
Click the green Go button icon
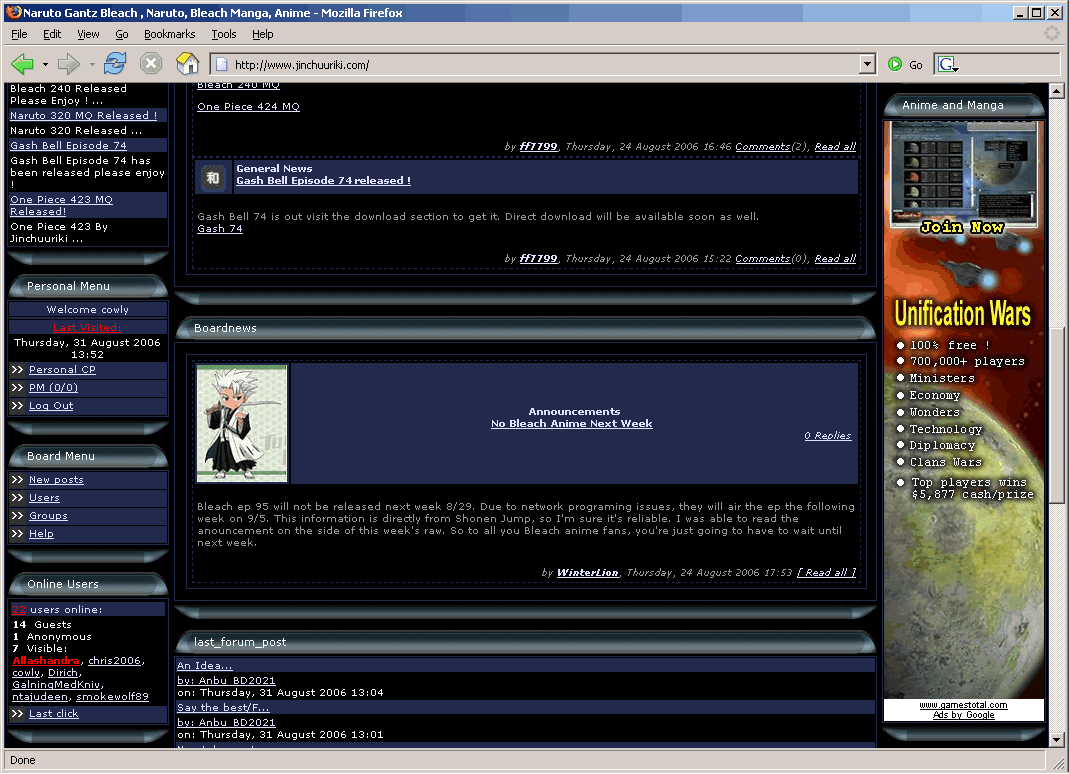point(895,64)
